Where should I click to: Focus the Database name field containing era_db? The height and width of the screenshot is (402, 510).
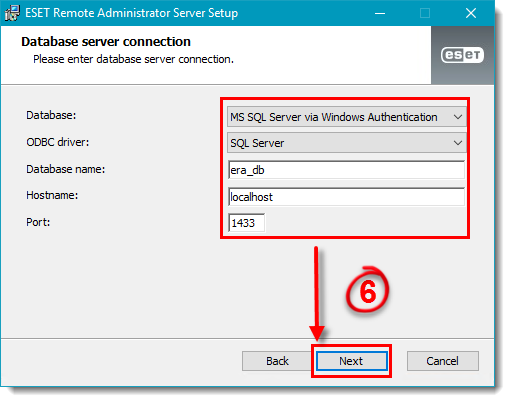[346, 170]
